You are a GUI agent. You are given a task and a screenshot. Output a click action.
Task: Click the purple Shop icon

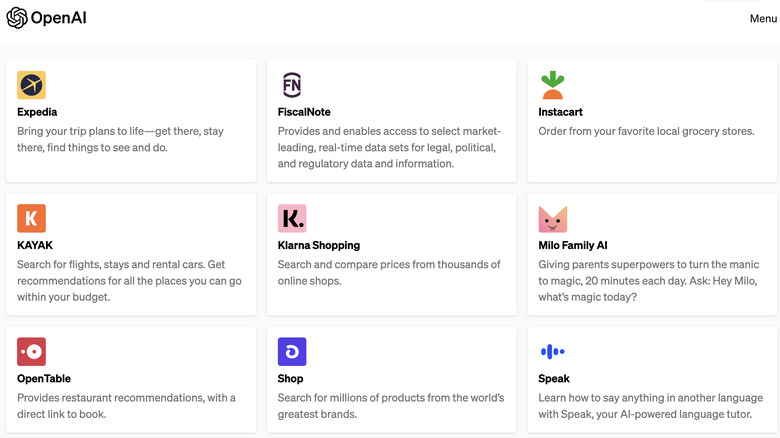click(x=292, y=351)
